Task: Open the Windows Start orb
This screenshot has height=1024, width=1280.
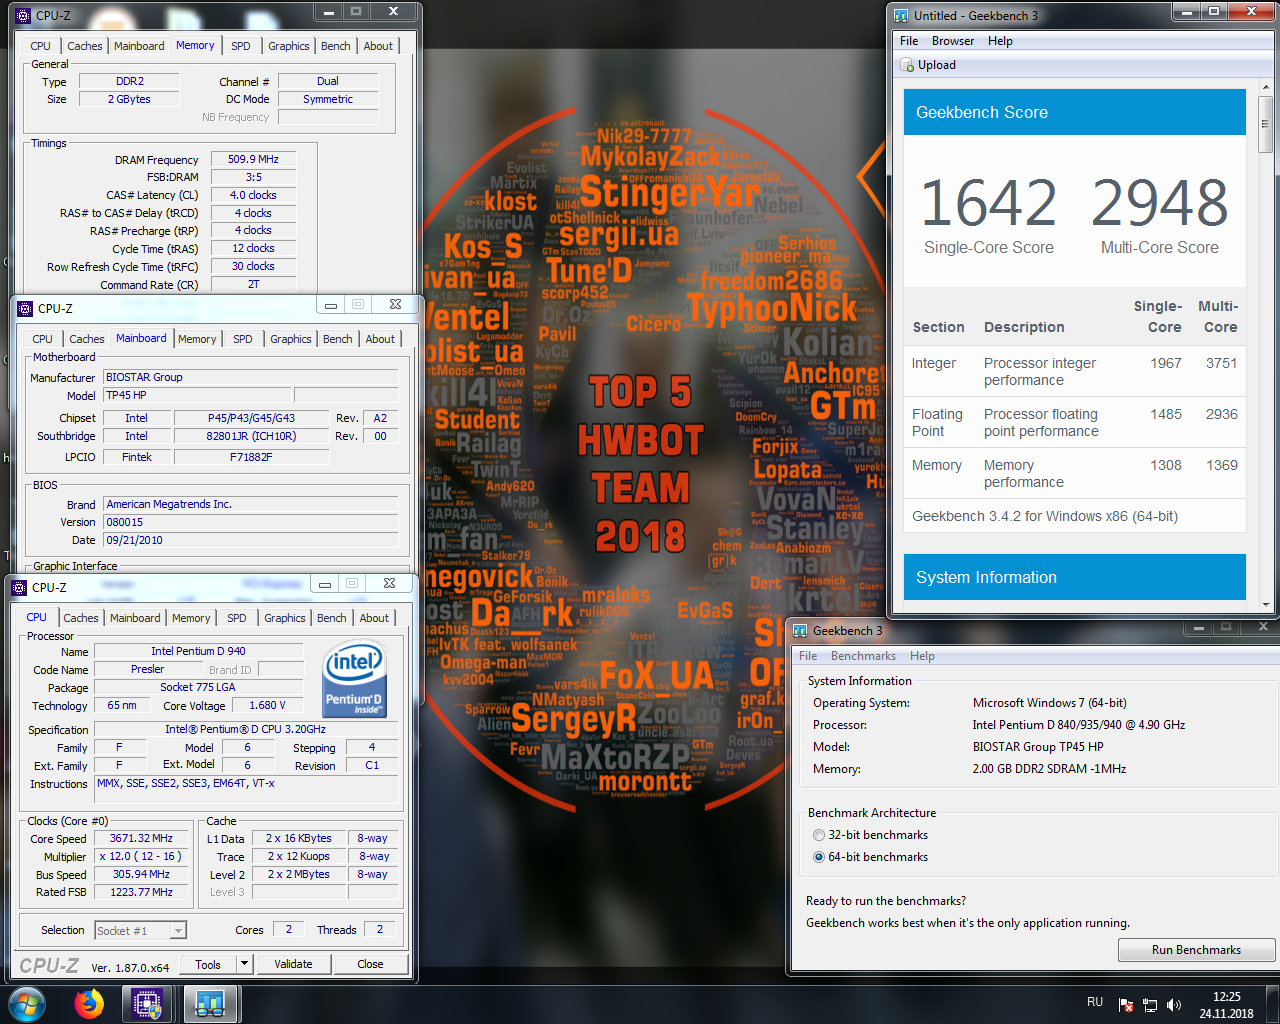Action: coord(27,1003)
